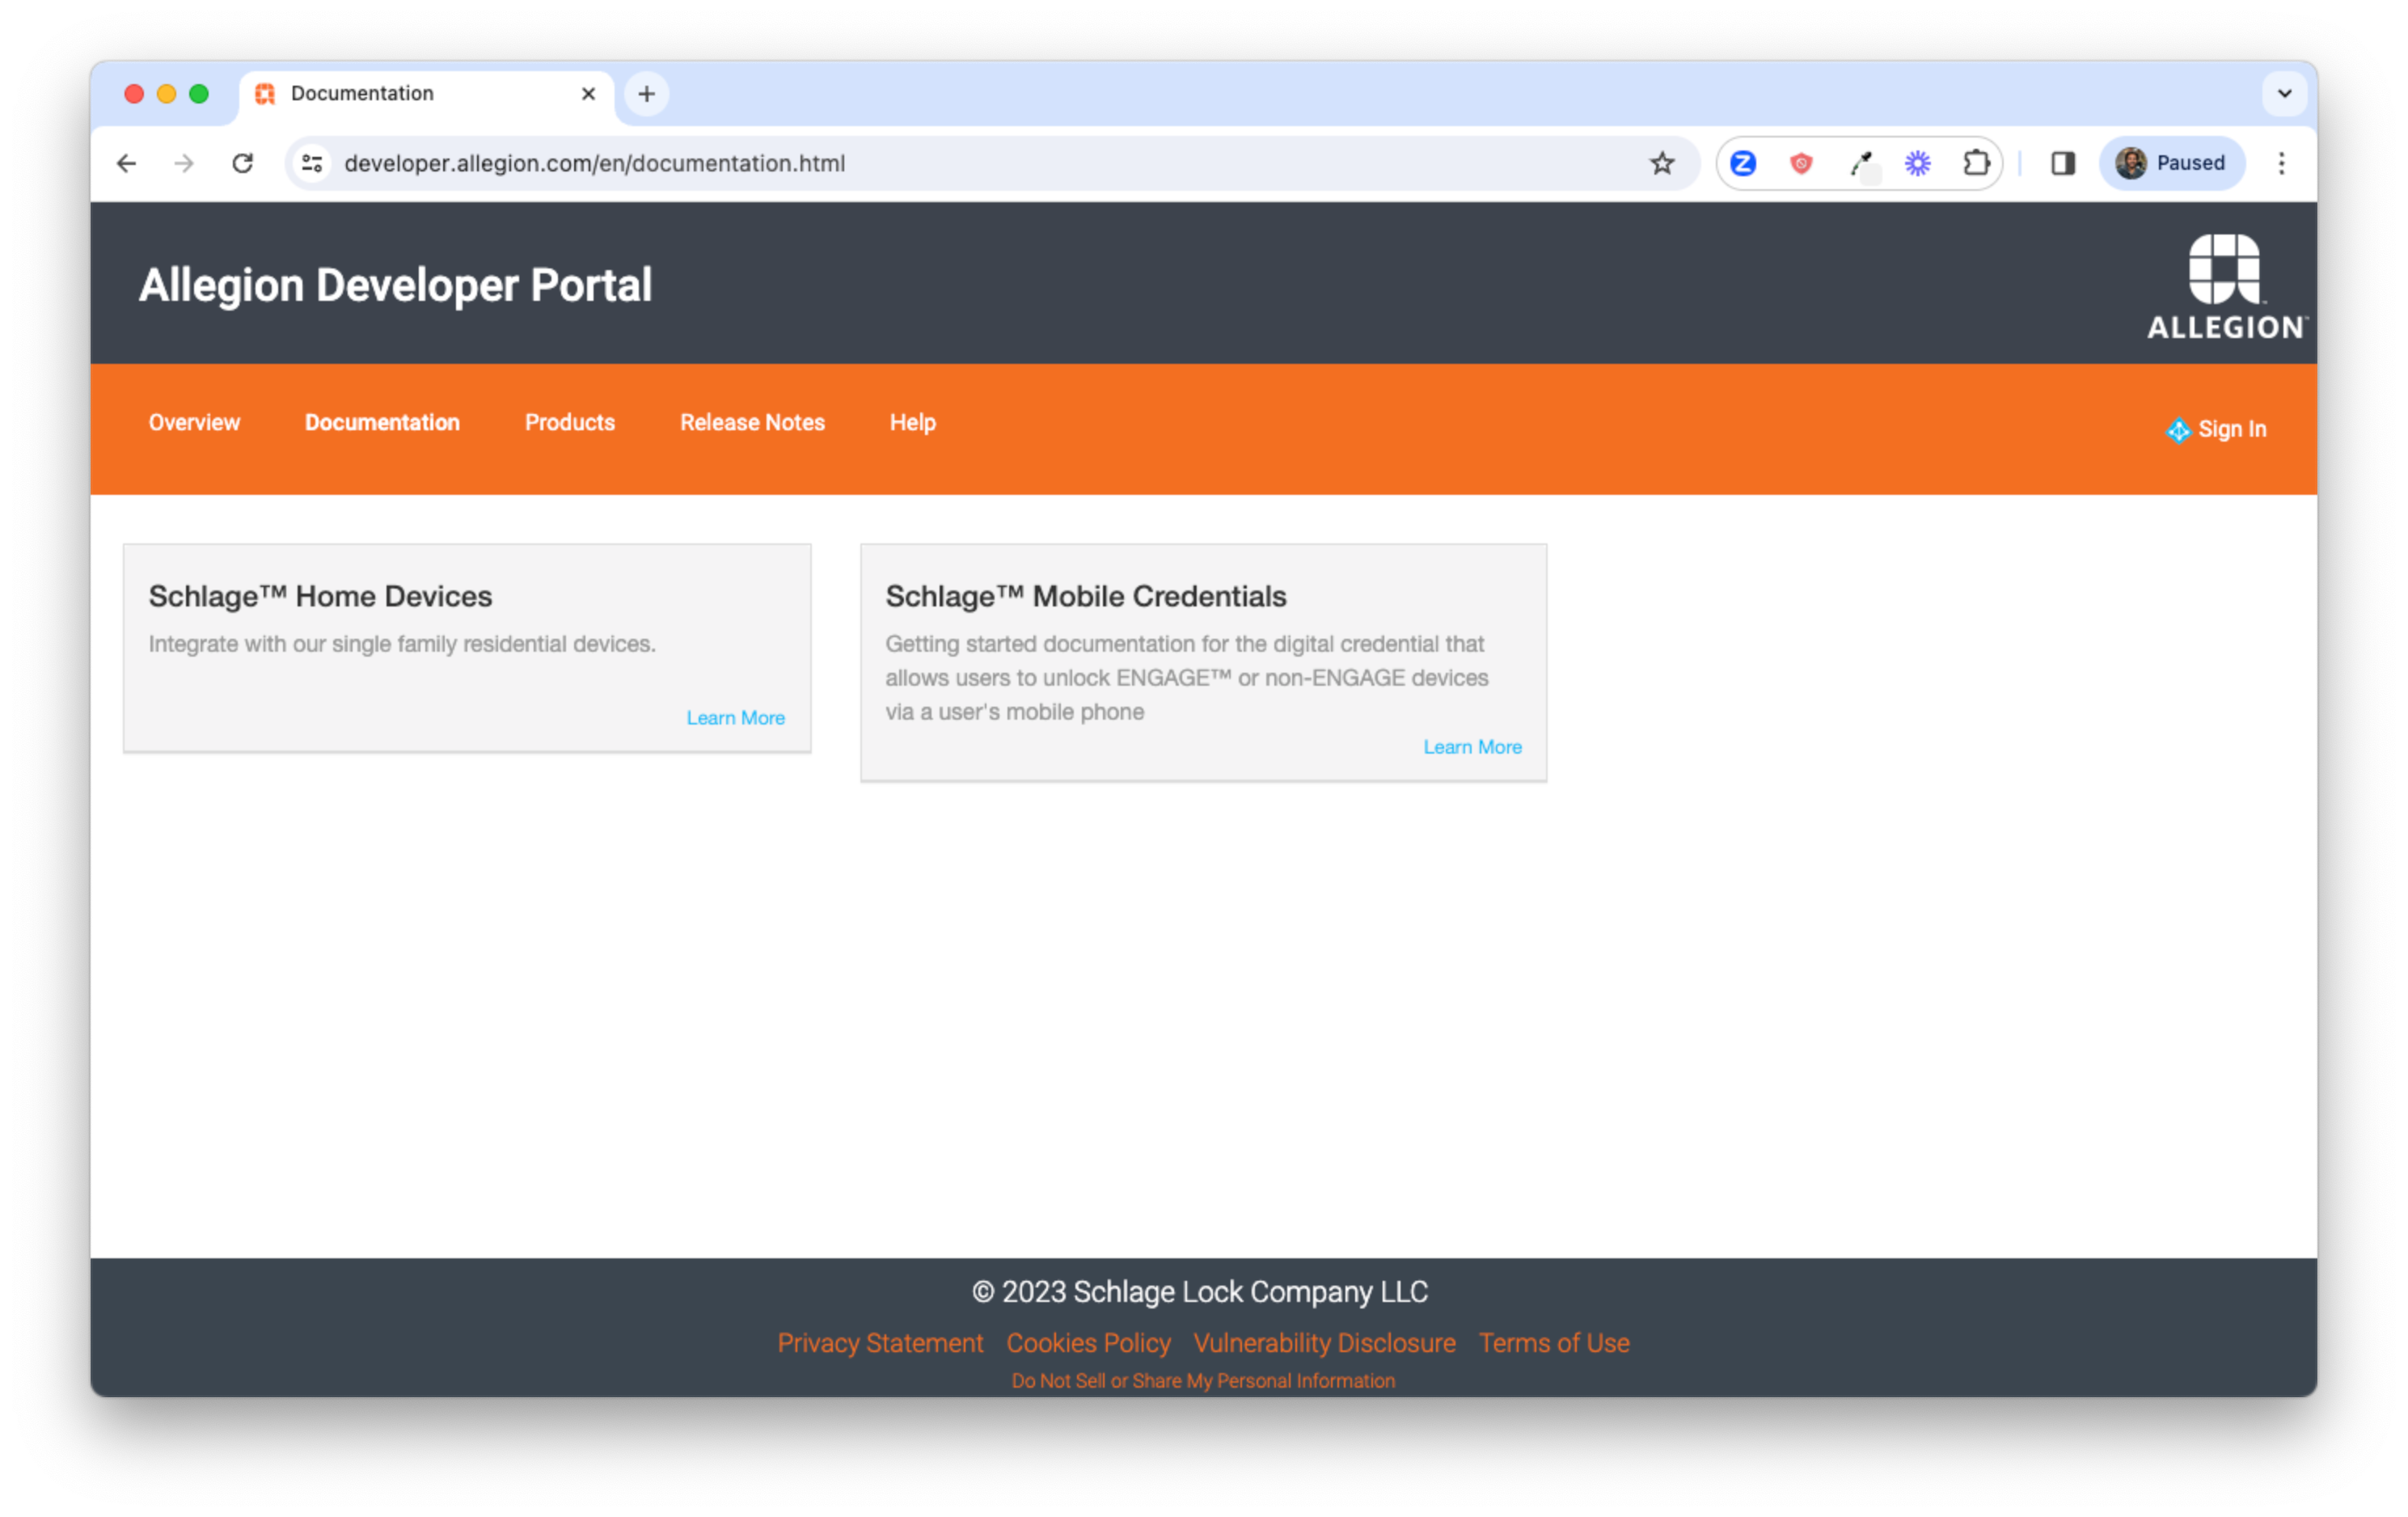Open the Paused profile button
Screen dimensions: 2408x1517
[2171, 163]
